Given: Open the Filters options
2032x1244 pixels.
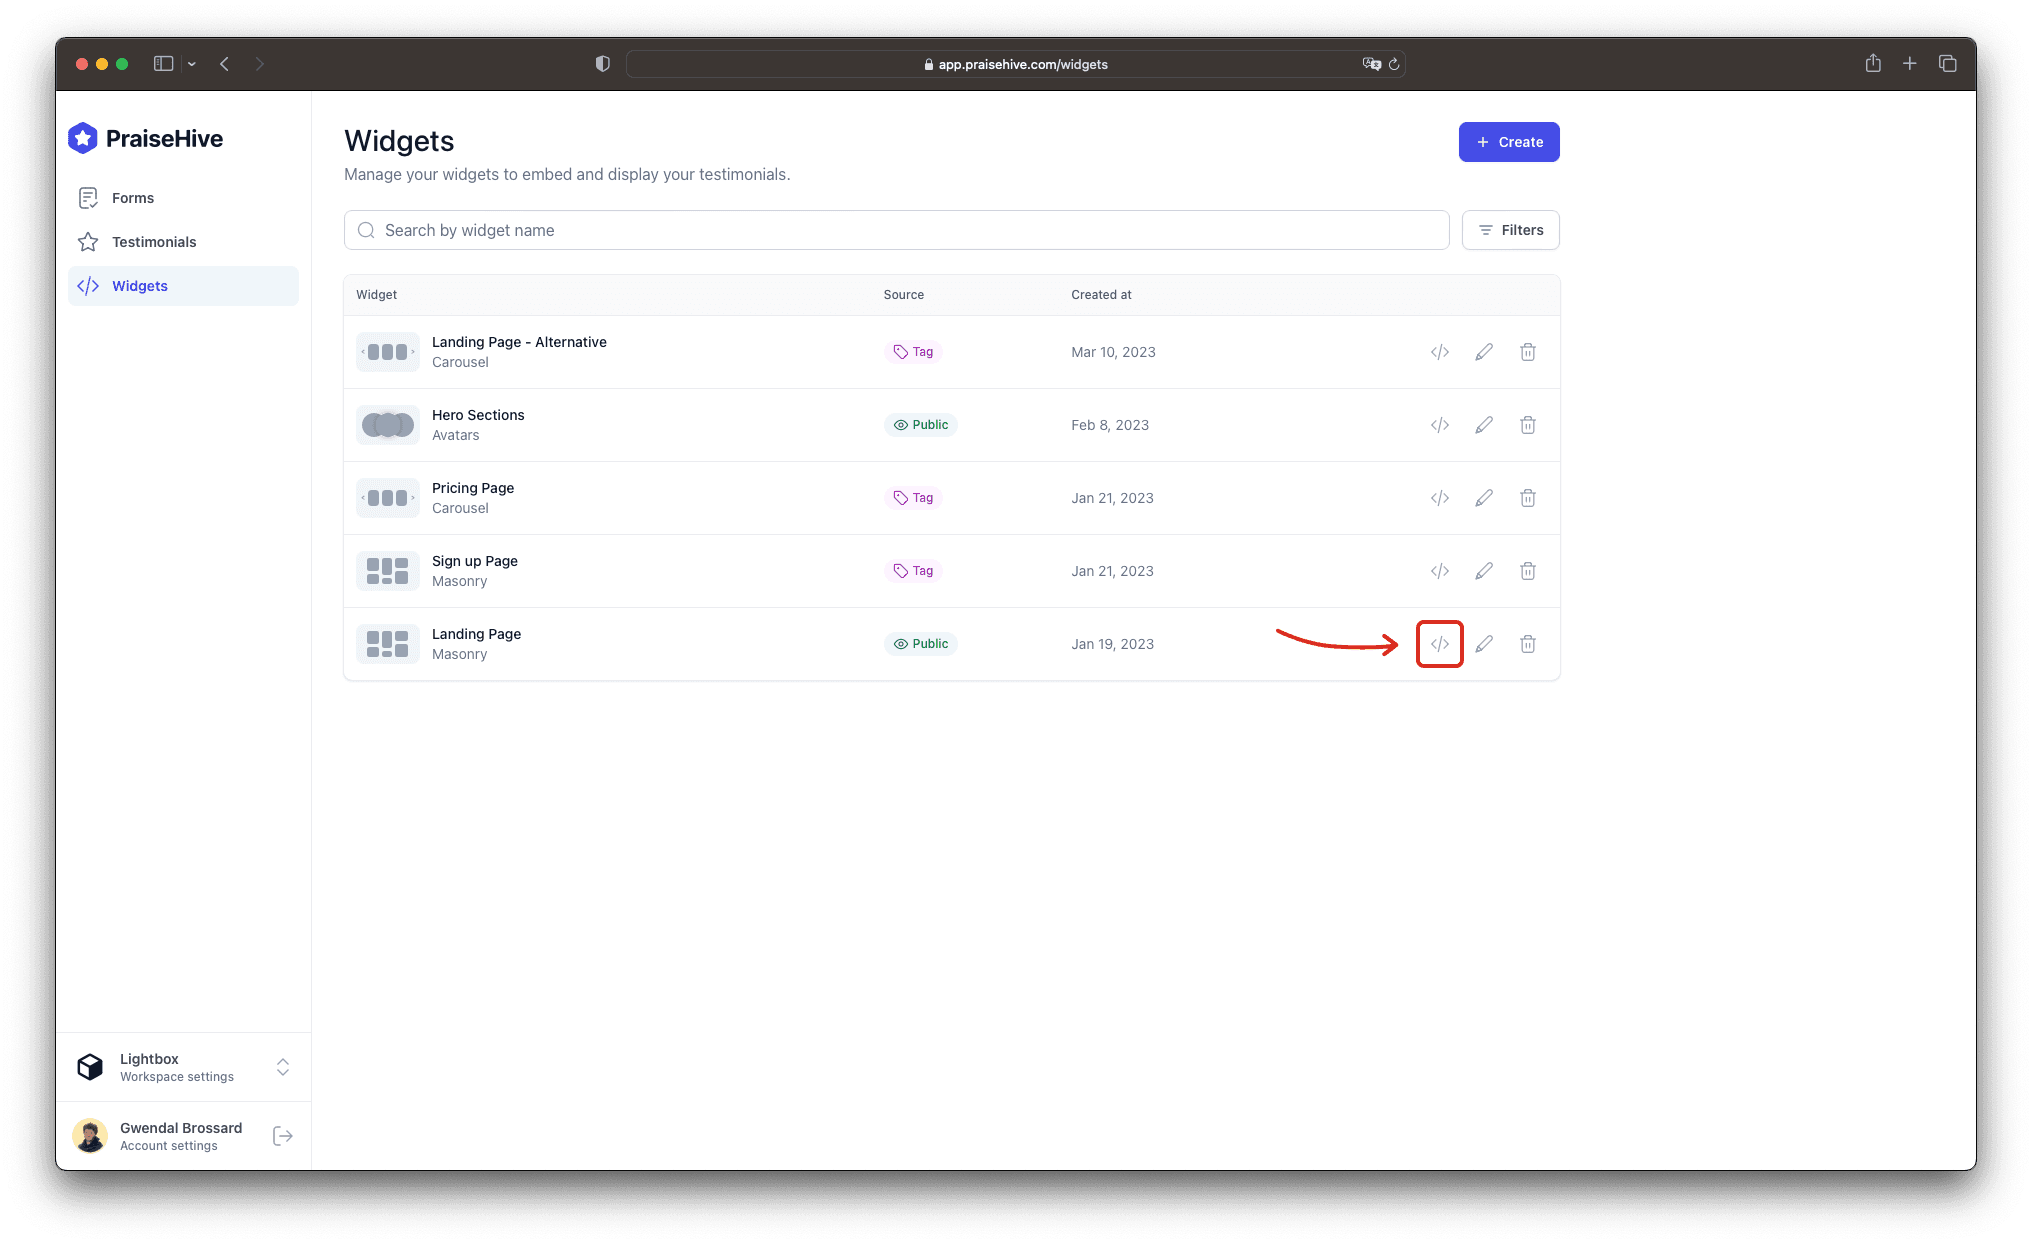Looking at the screenshot, I should (1510, 229).
